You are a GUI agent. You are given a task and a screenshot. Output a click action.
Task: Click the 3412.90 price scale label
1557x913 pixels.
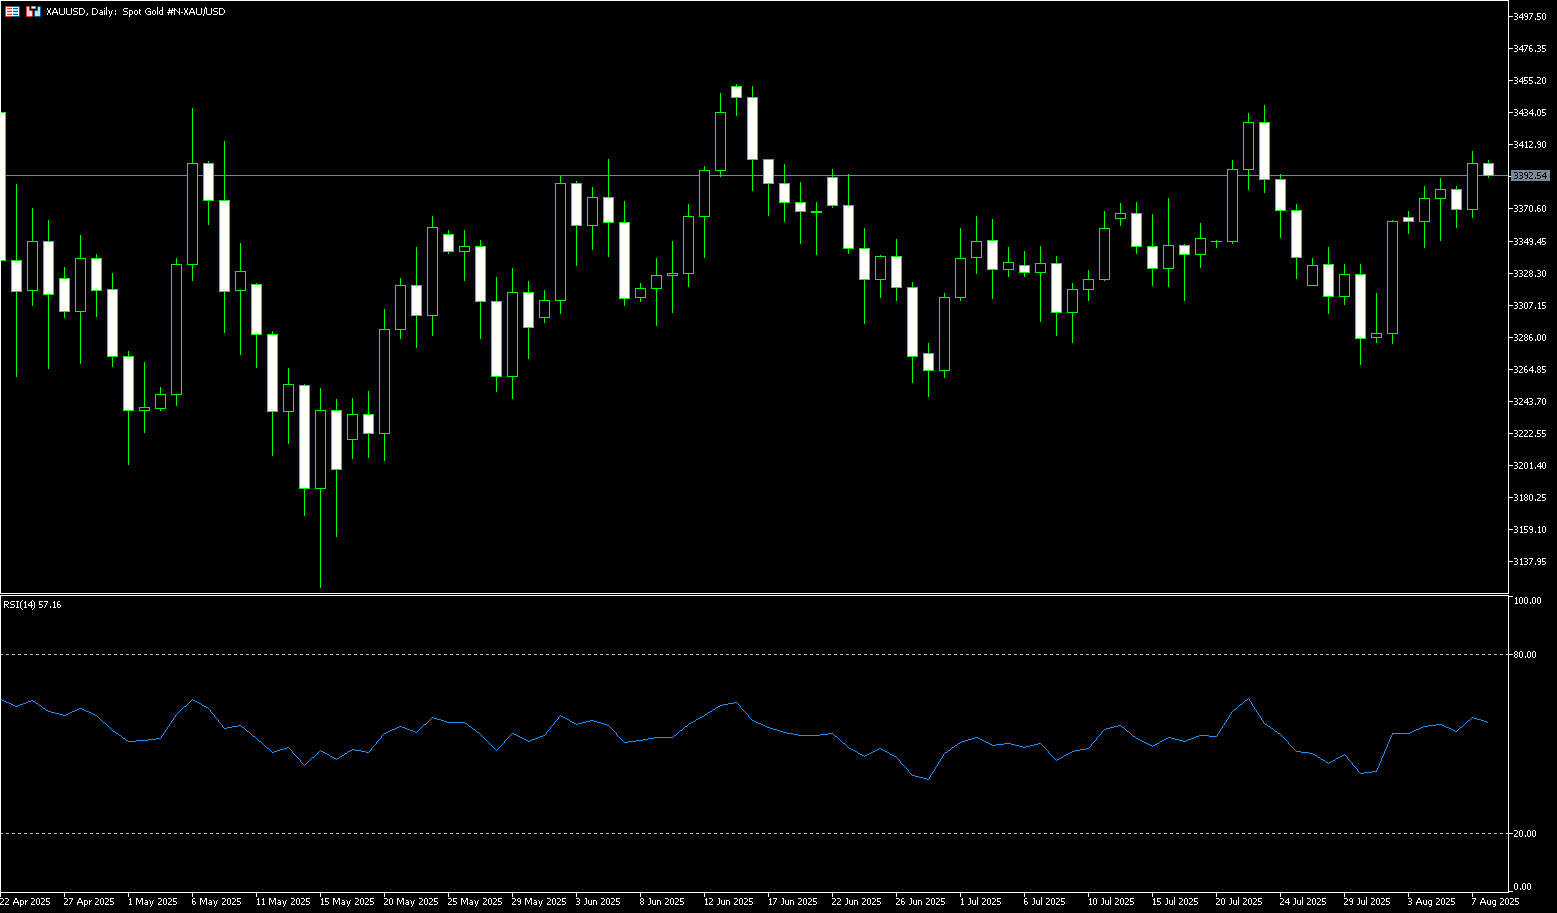coord(1530,145)
